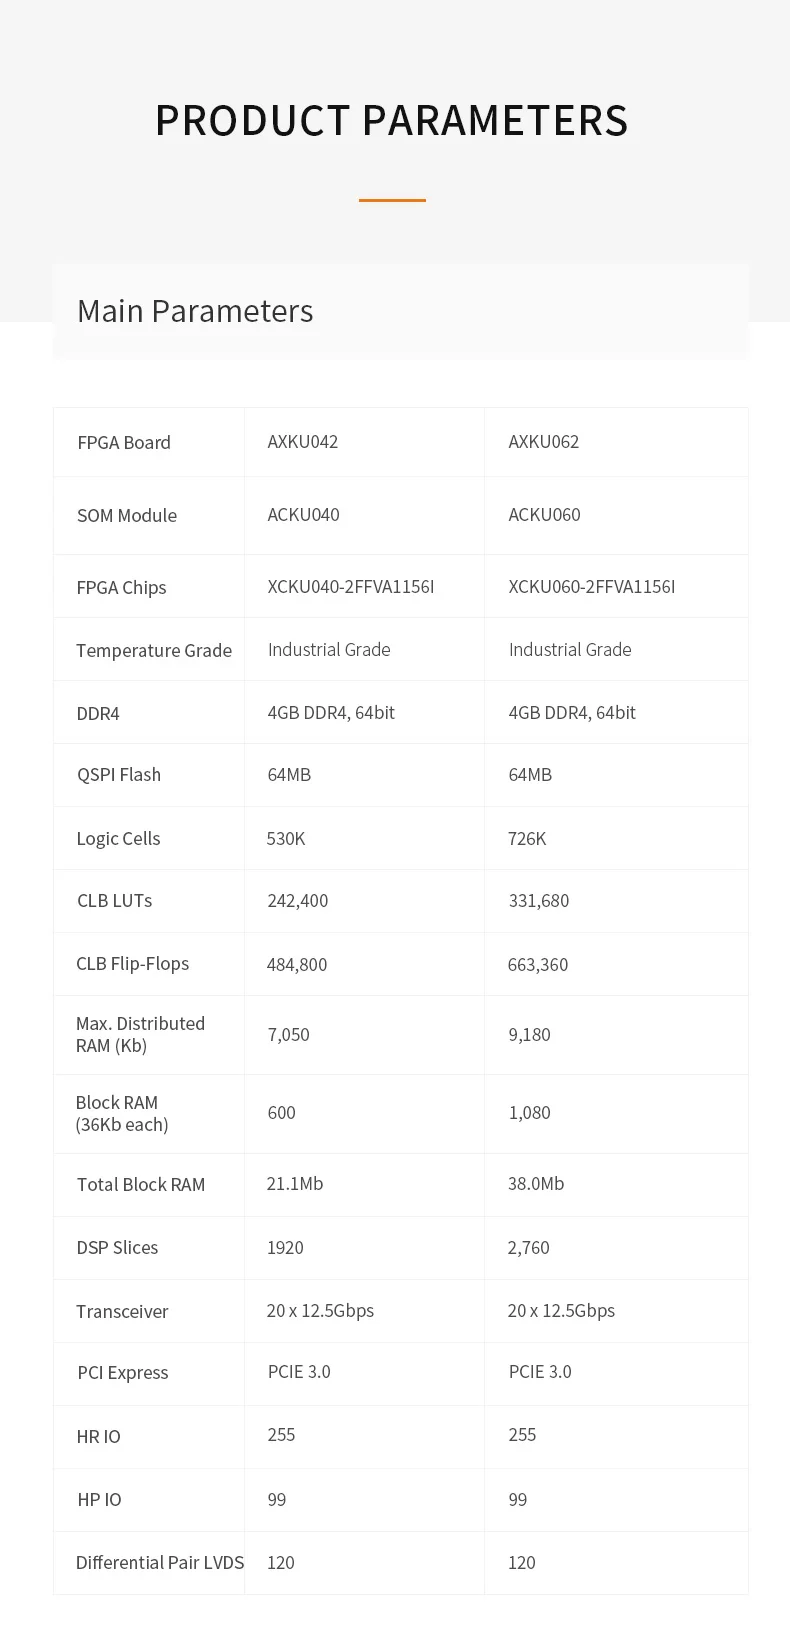
Task: Select the 1,080 Block RAM value
Action: point(530,1113)
